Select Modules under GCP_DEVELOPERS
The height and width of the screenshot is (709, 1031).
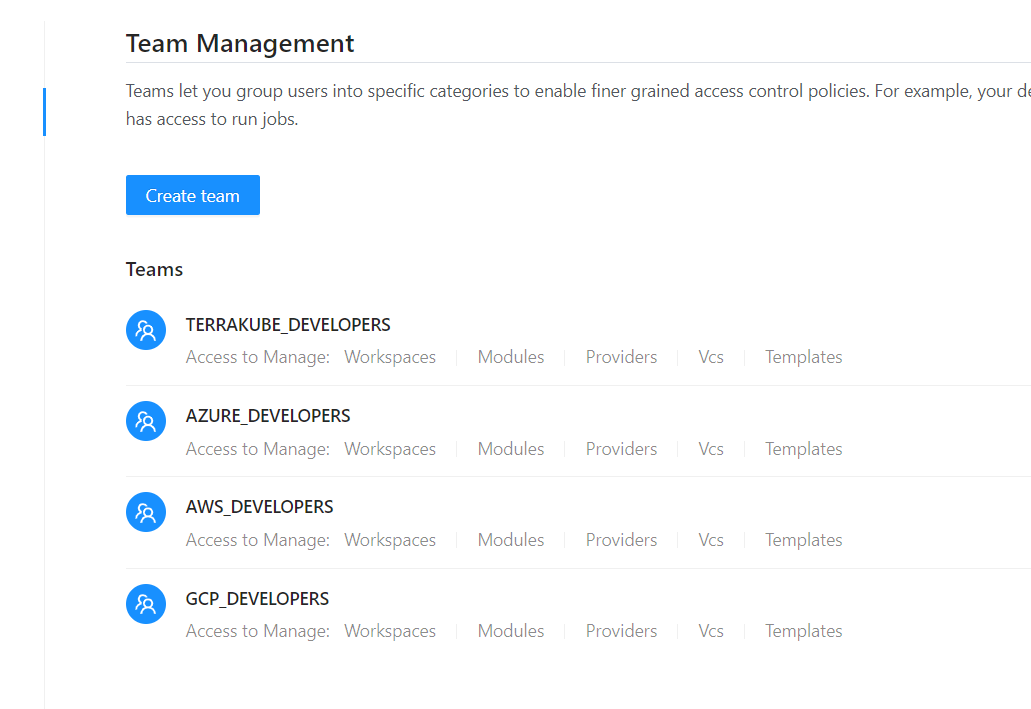point(511,631)
